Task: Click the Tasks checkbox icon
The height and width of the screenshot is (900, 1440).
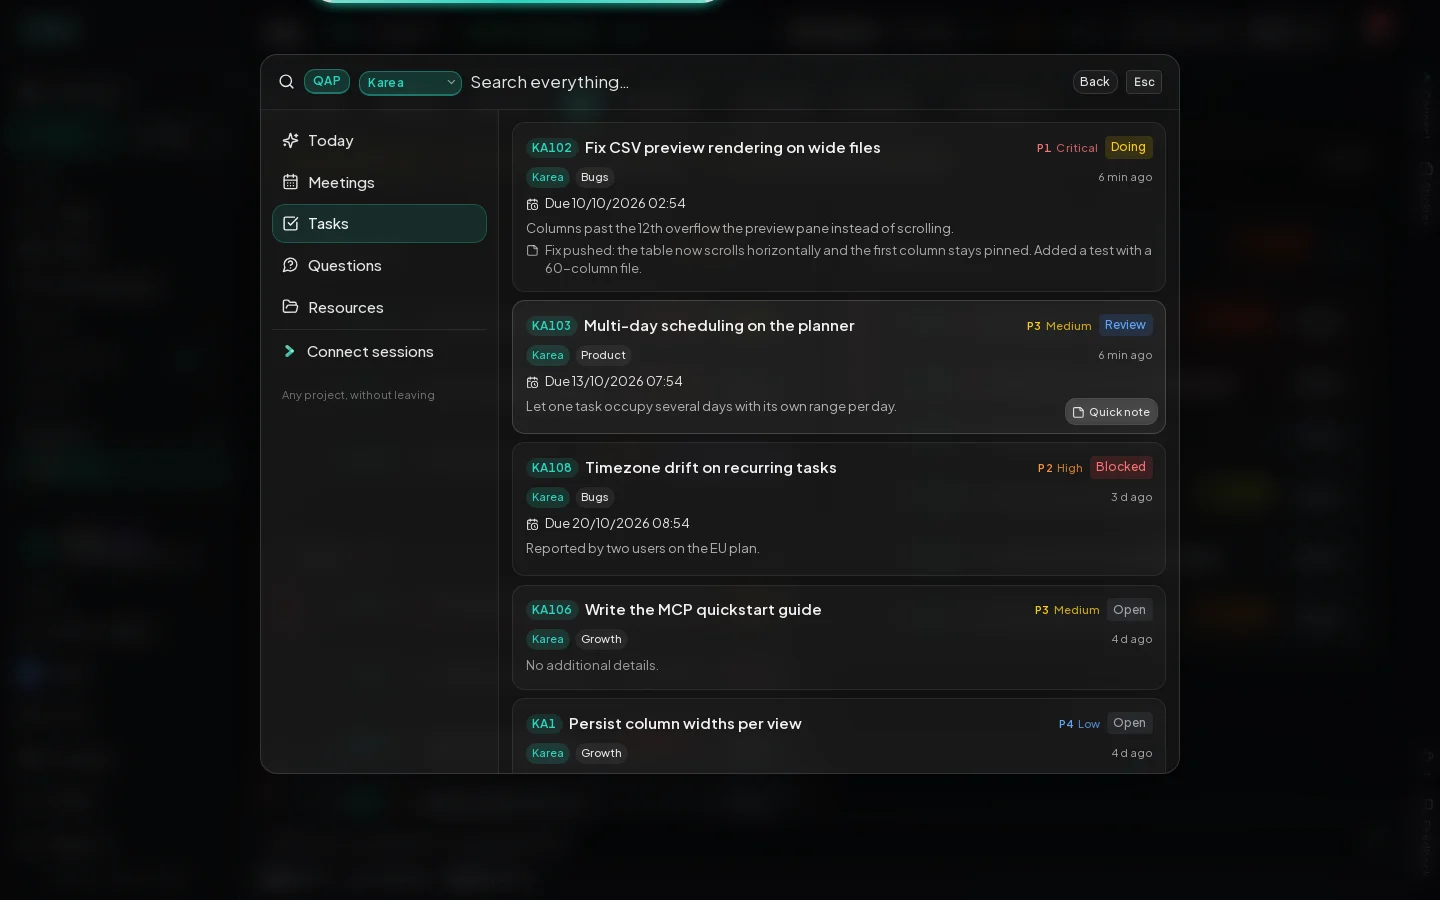Action: [290, 224]
